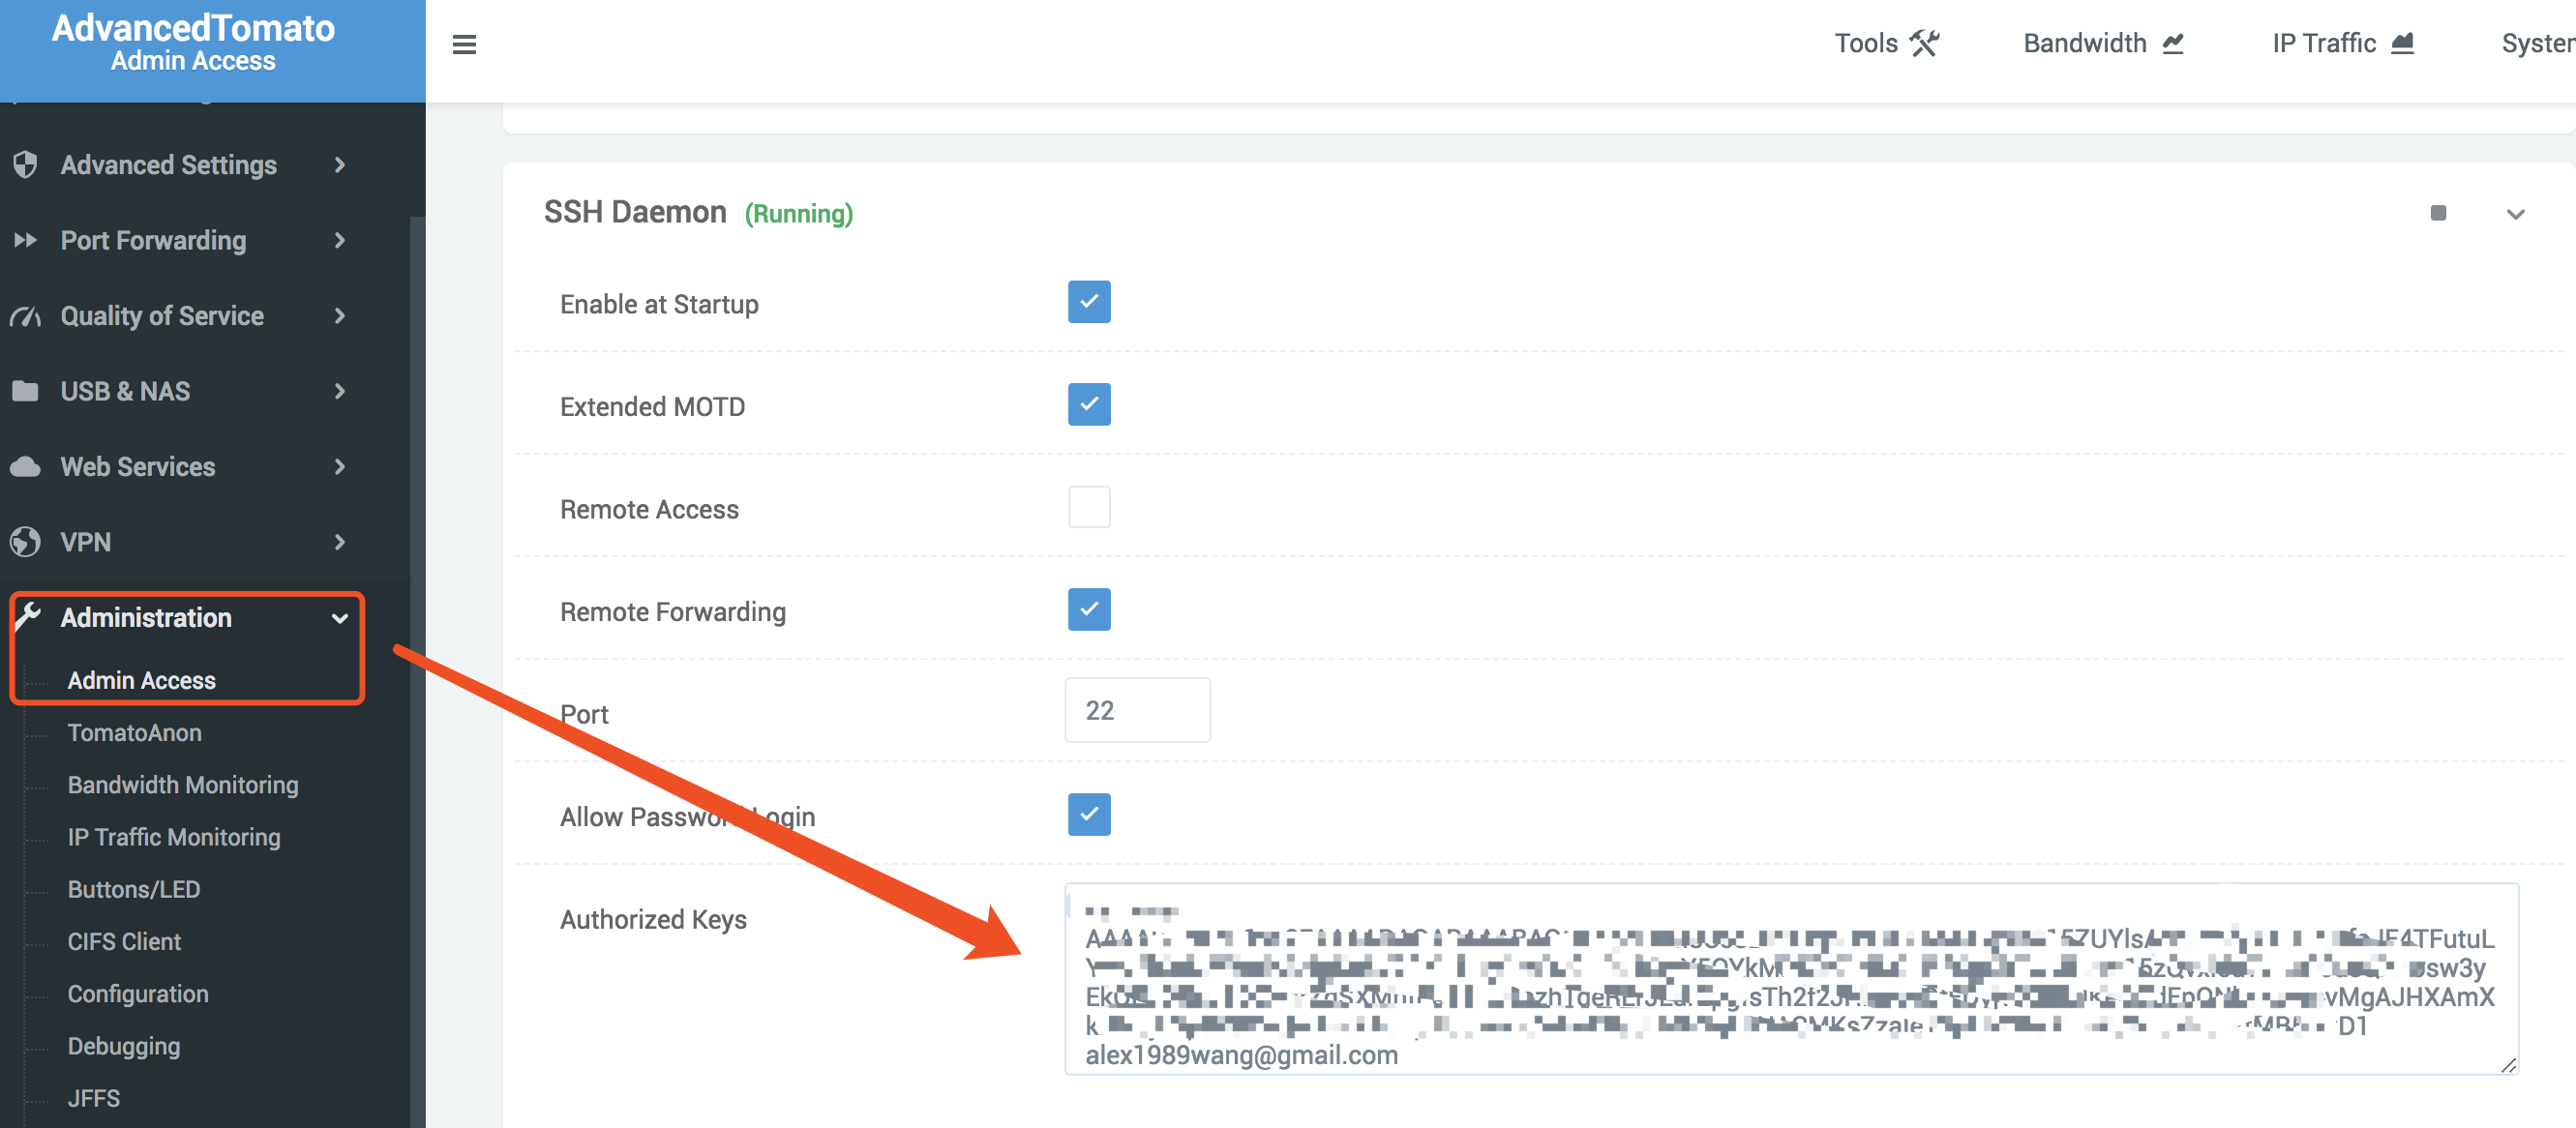Open Configuration page
The width and height of the screenshot is (2576, 1128).
point(138,994)
